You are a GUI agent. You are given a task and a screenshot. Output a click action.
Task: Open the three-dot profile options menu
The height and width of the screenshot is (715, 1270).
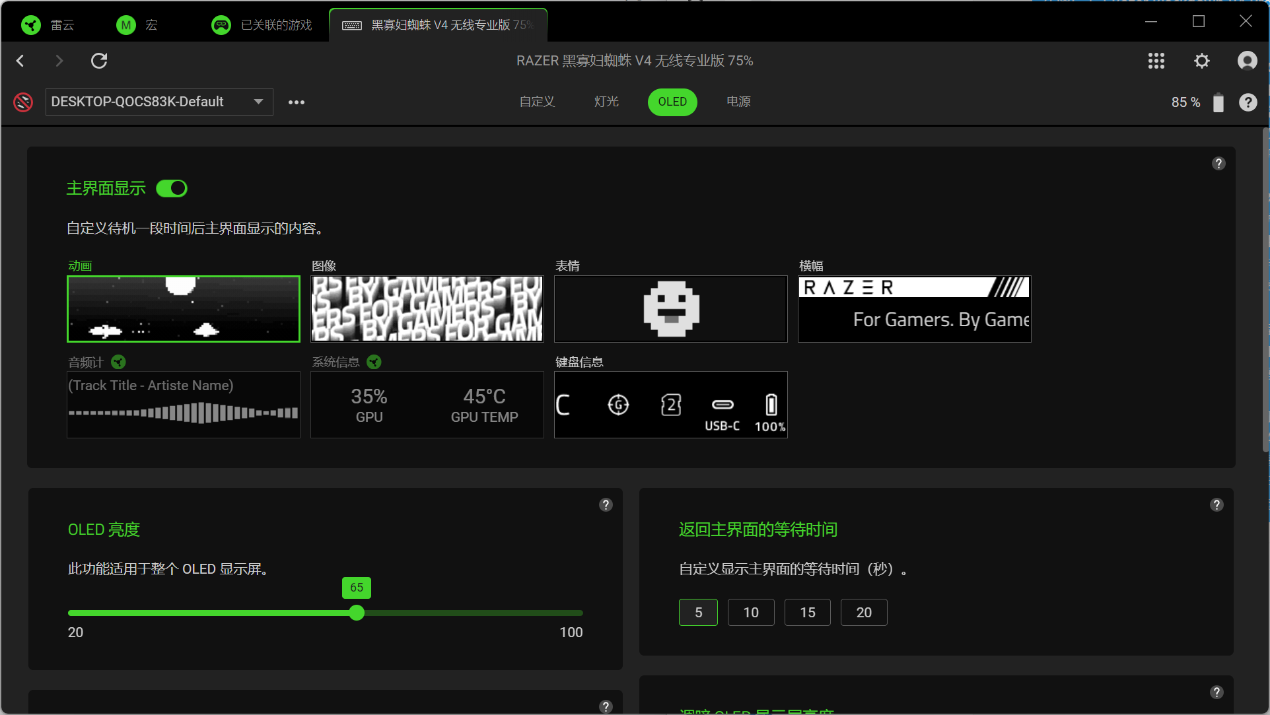coord(296,102)
